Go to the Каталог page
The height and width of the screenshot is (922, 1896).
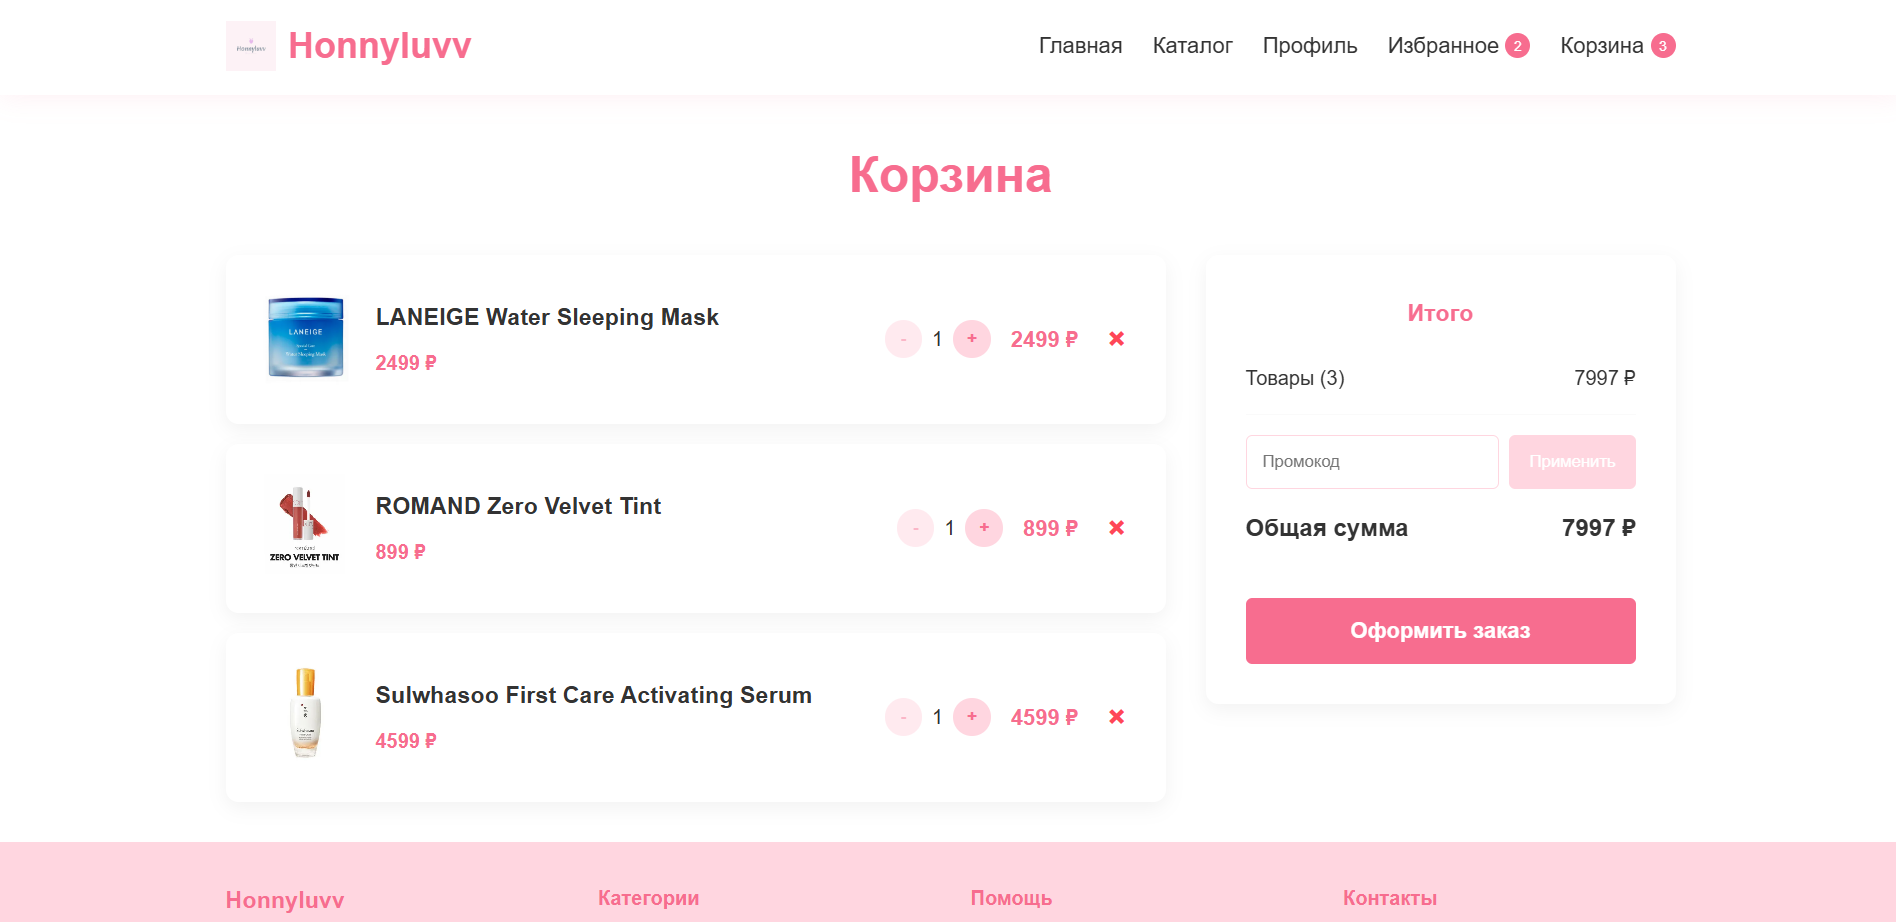click(1192, 46)
